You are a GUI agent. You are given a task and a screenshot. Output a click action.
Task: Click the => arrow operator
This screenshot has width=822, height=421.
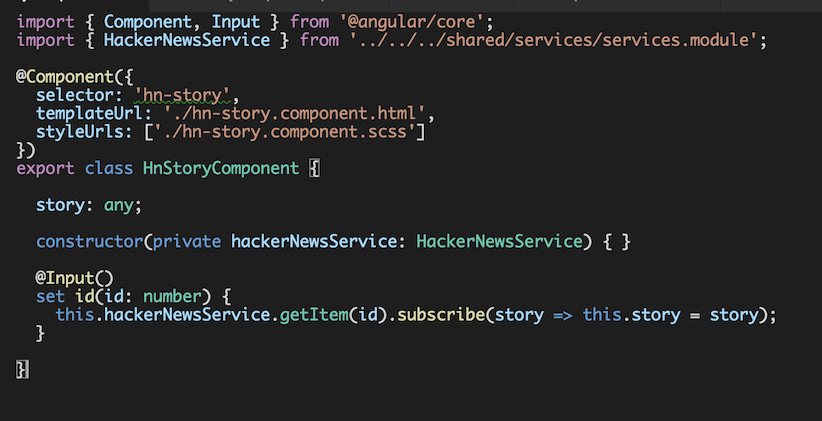563,316
